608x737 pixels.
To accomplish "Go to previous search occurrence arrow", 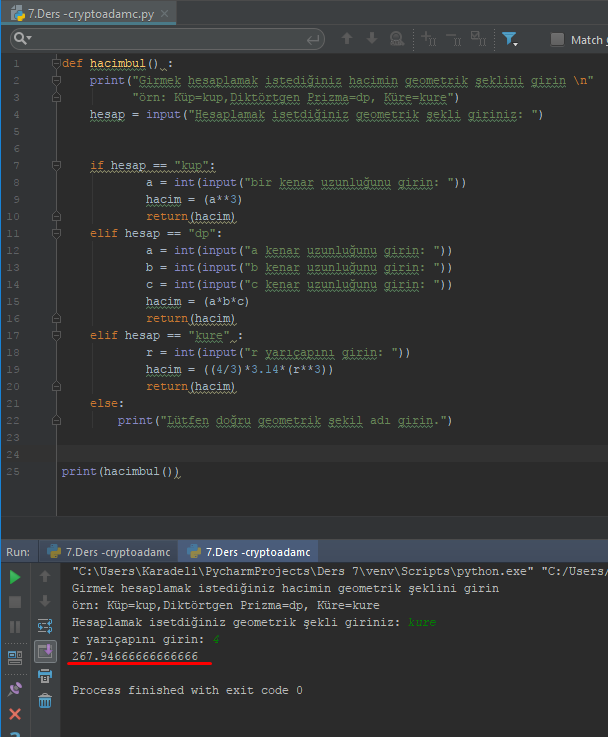I will (347, 39).
